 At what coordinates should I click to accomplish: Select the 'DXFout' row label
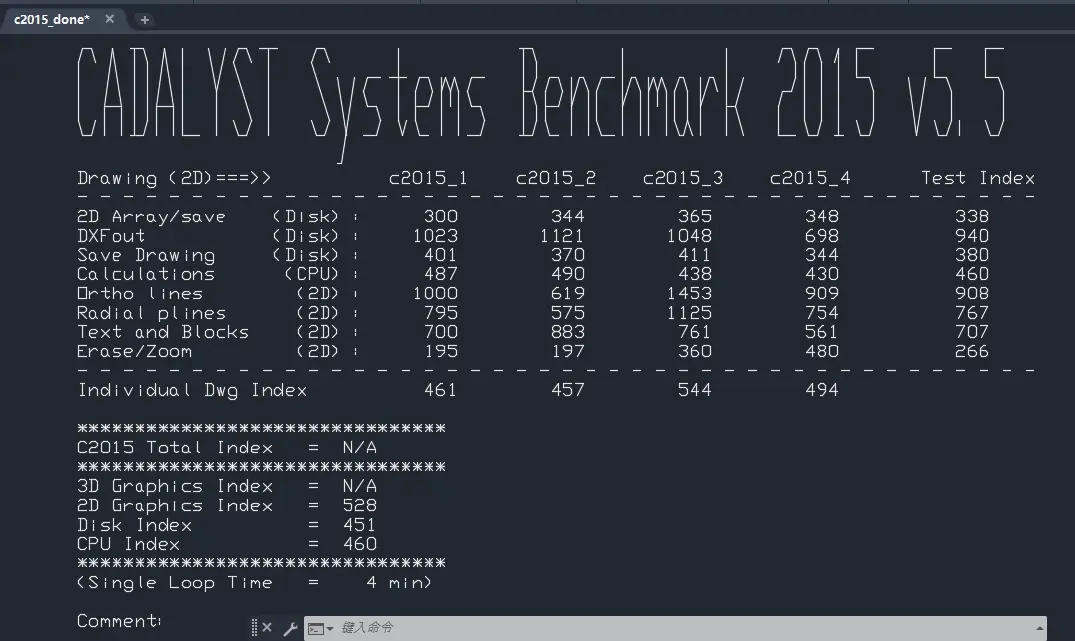tap(111, 236)
